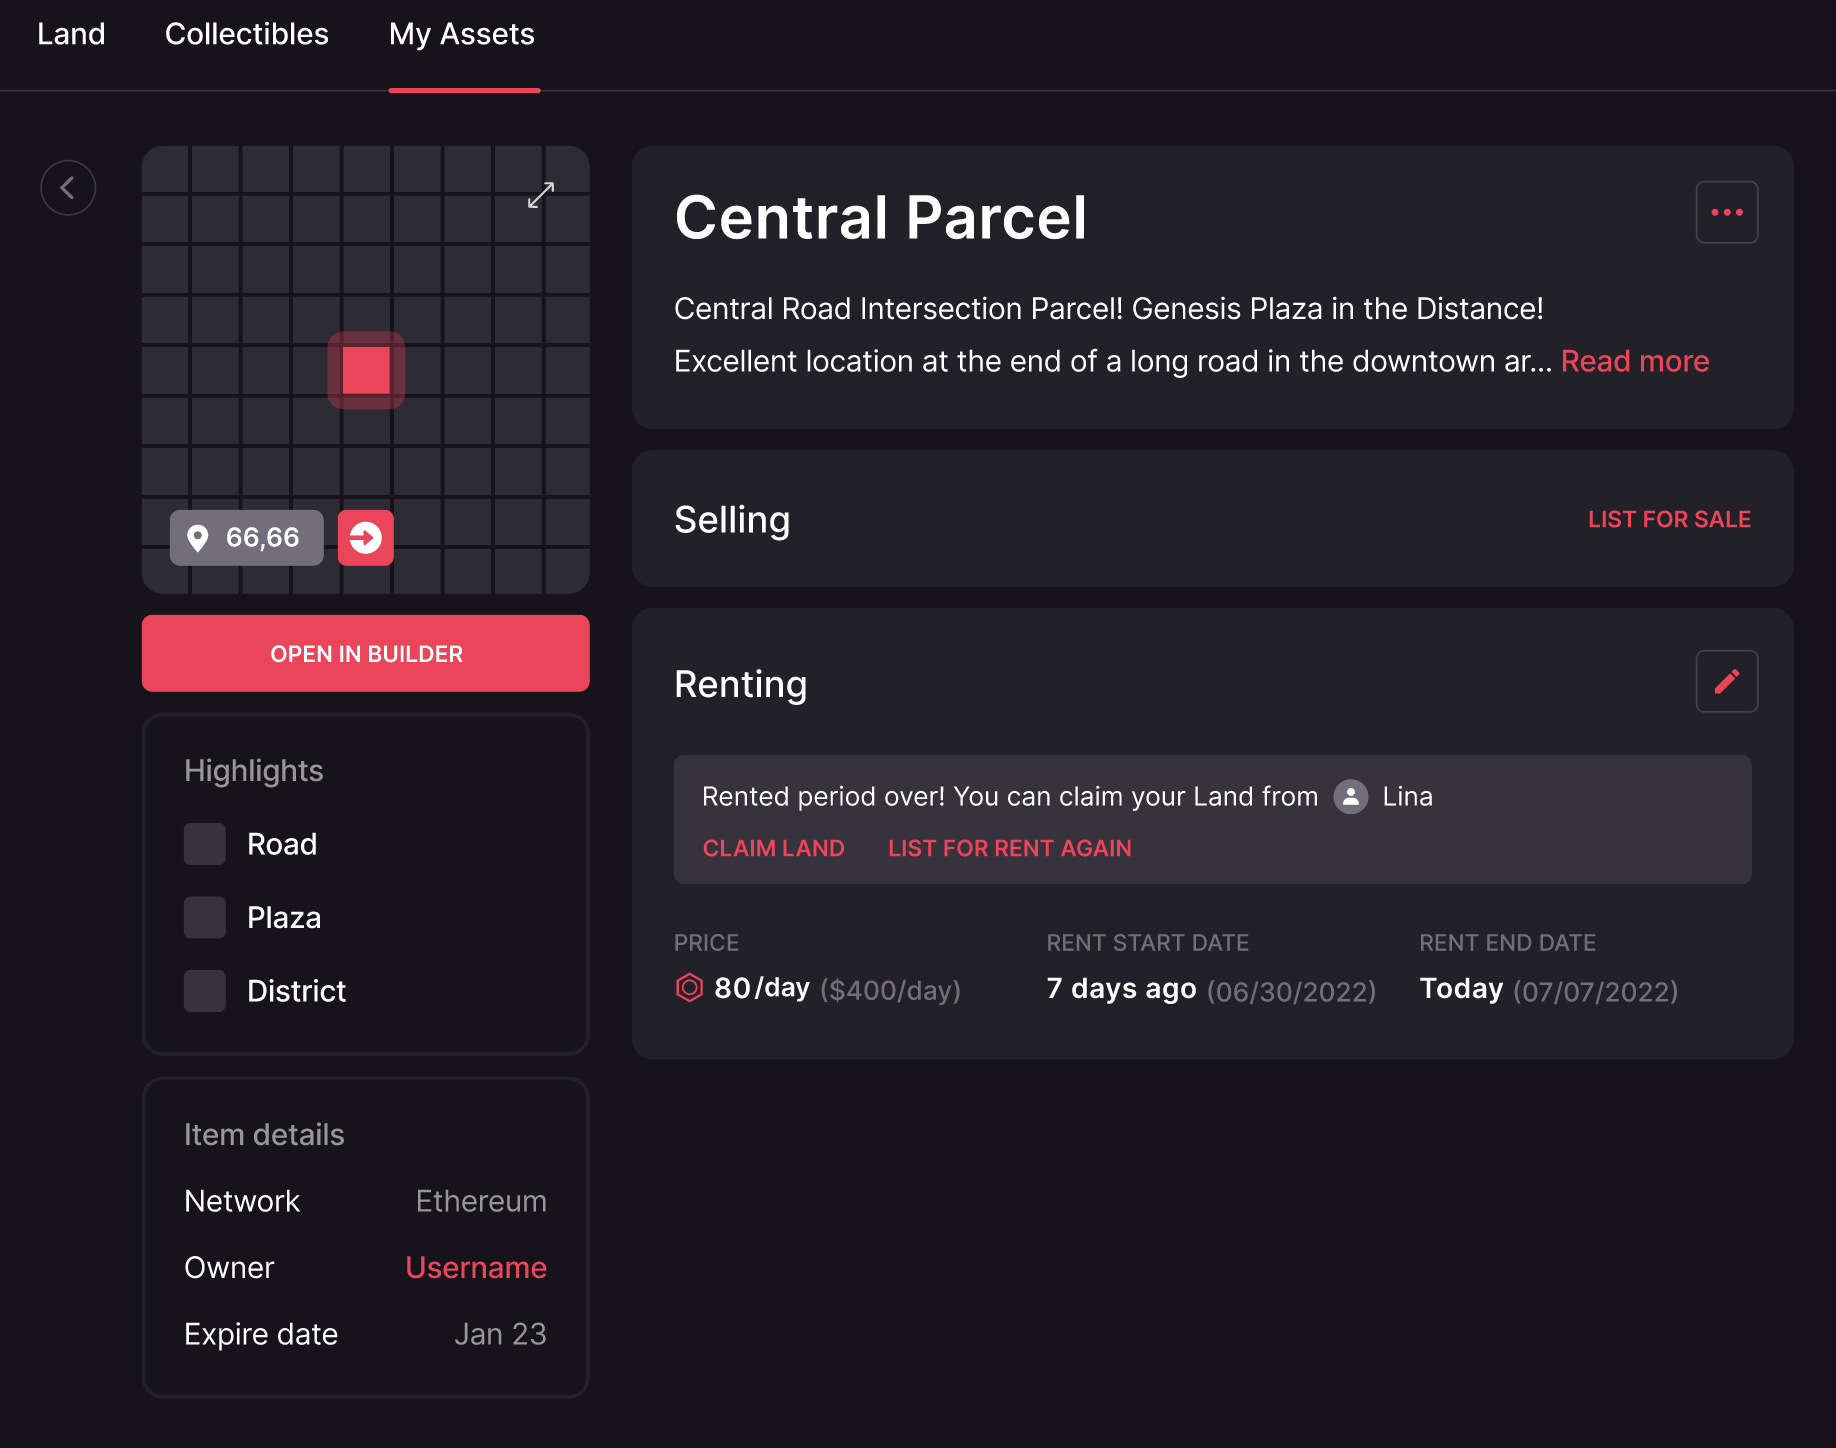Jump to parcel using red arrow icon
1836x1448 pixels.
pos(366,538)
